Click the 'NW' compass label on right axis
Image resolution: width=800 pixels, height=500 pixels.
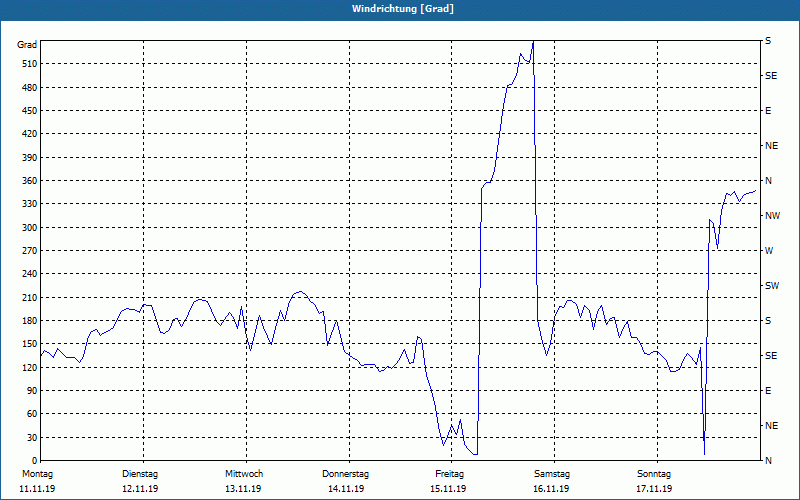(x=772, y=216)
